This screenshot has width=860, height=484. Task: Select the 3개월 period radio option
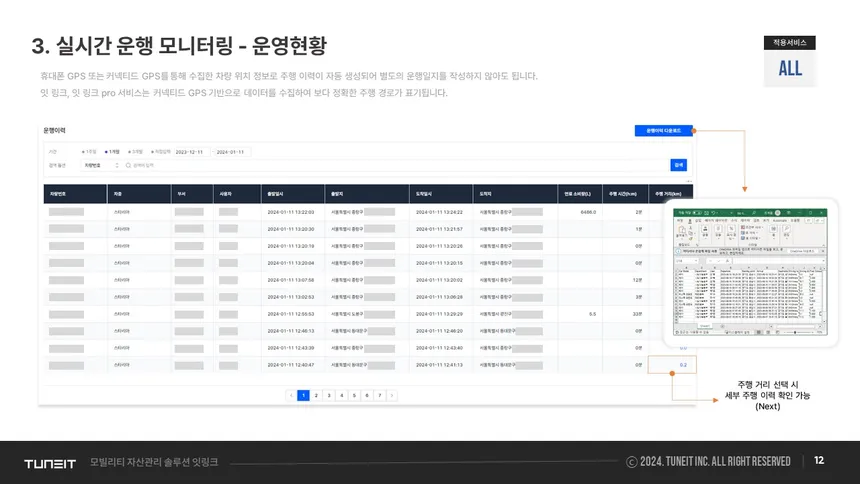135,152
